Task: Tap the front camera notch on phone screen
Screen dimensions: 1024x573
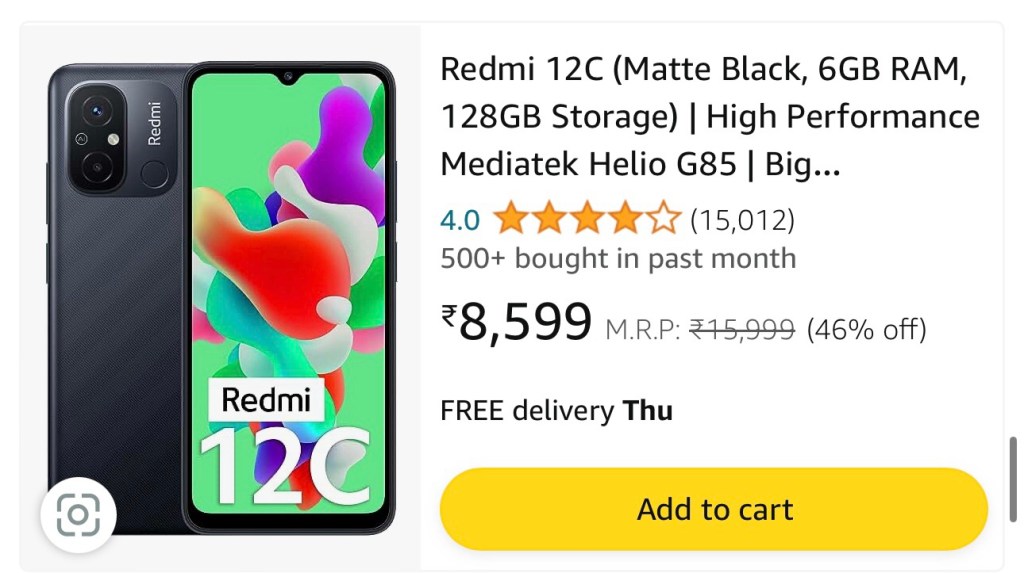Action: pyautogui.click(x=288, y=79)
